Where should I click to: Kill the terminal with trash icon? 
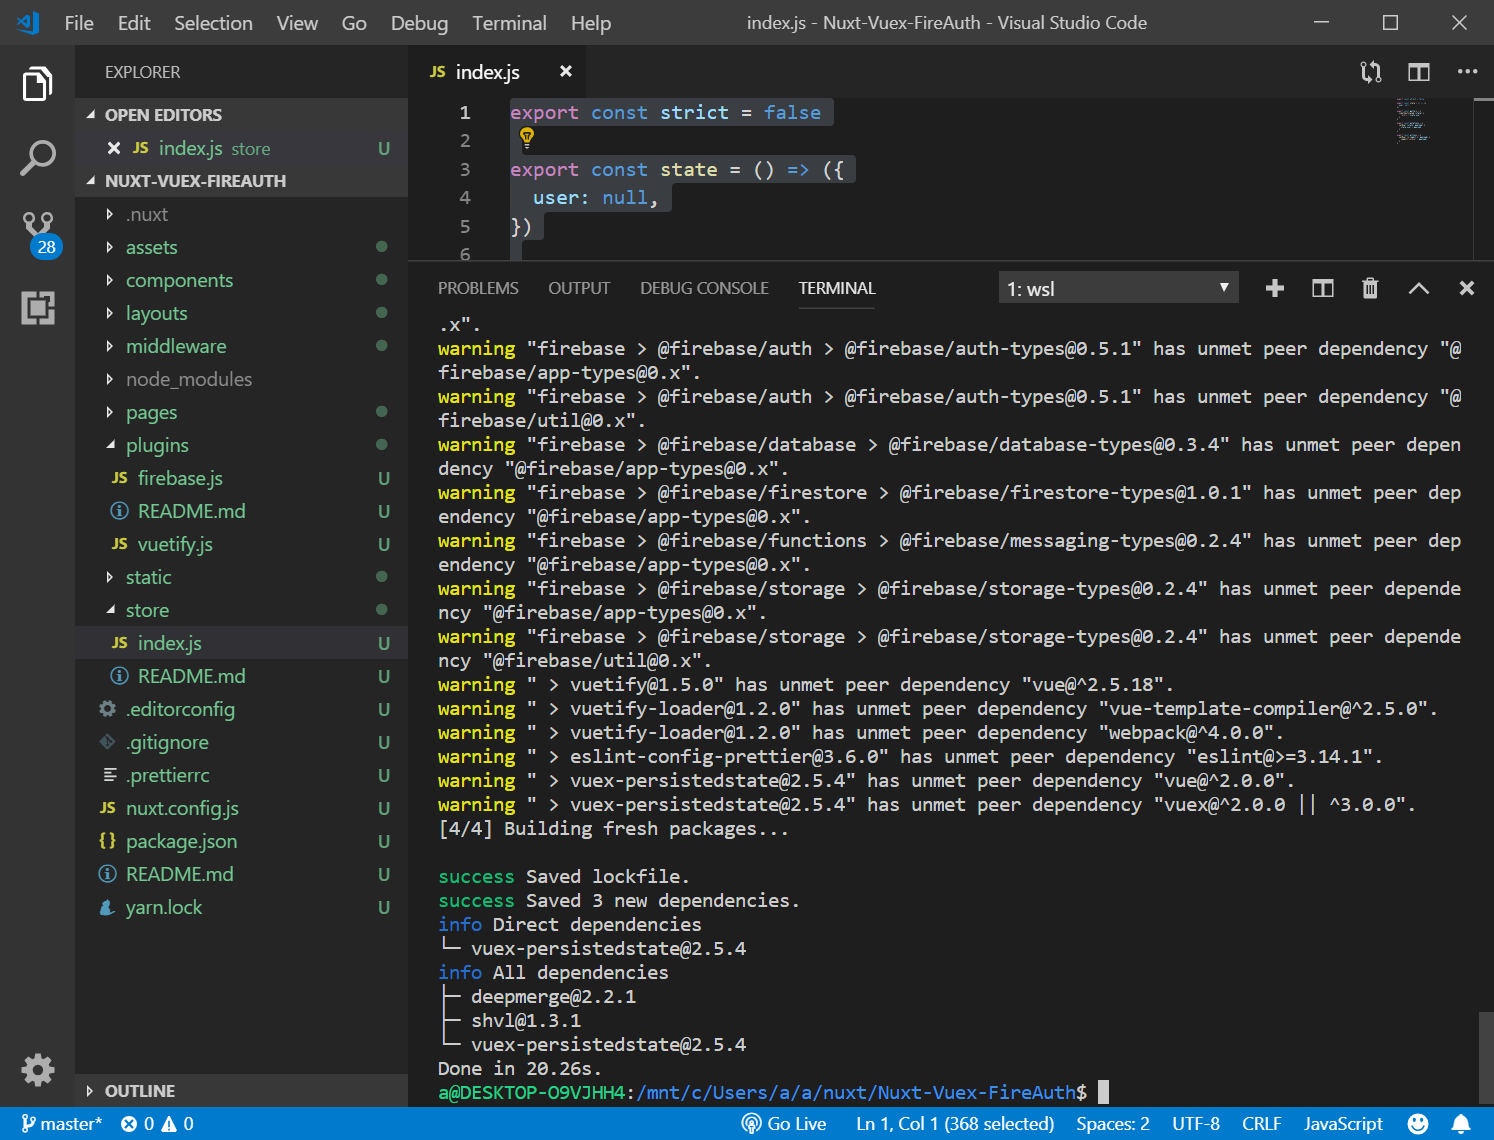tap(1370, 288)
